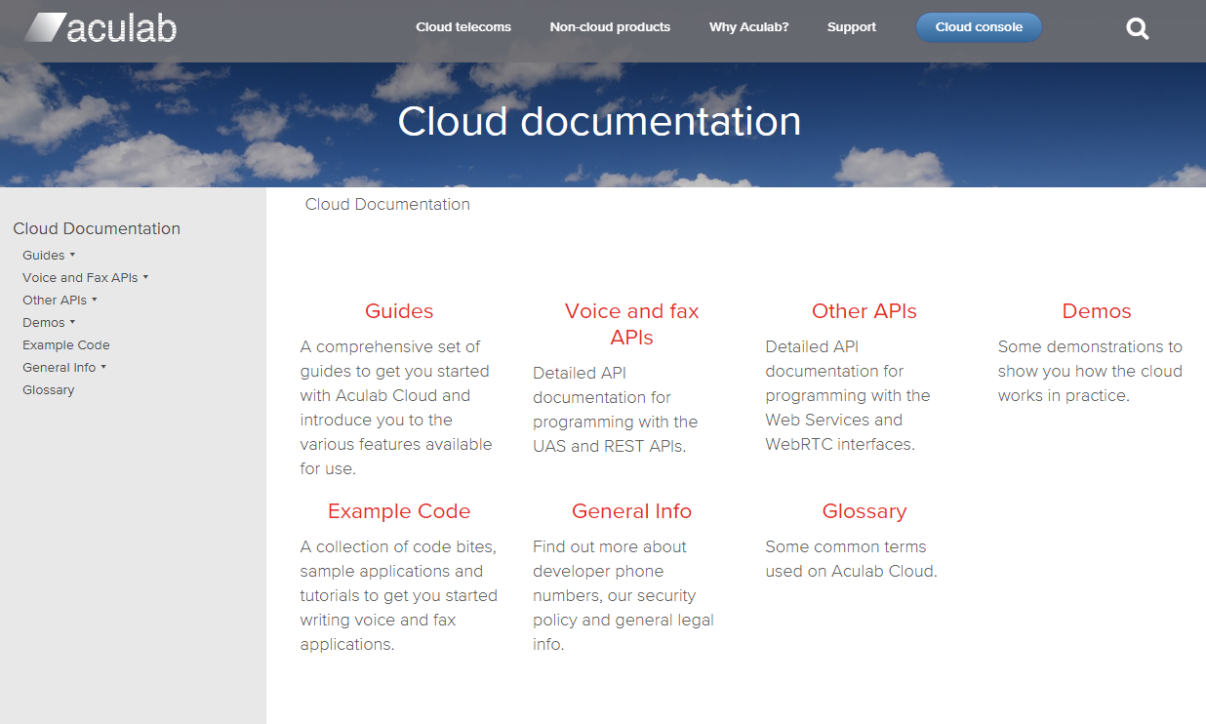Open Glossary in the sidebar
Viewport: 1206px width, 724px height.
pyautogui.click(x=48, y=390)
